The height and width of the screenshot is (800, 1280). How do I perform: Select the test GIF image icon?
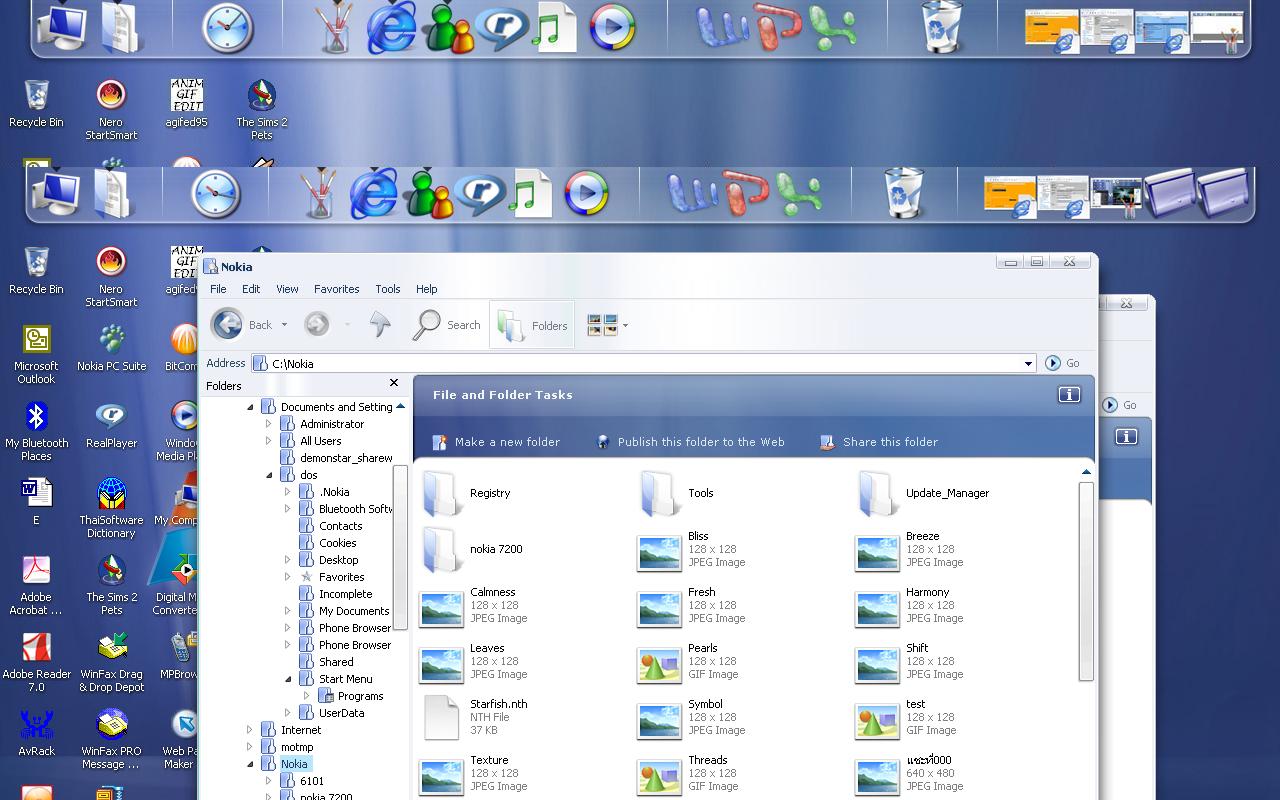[x=877, y=721]
